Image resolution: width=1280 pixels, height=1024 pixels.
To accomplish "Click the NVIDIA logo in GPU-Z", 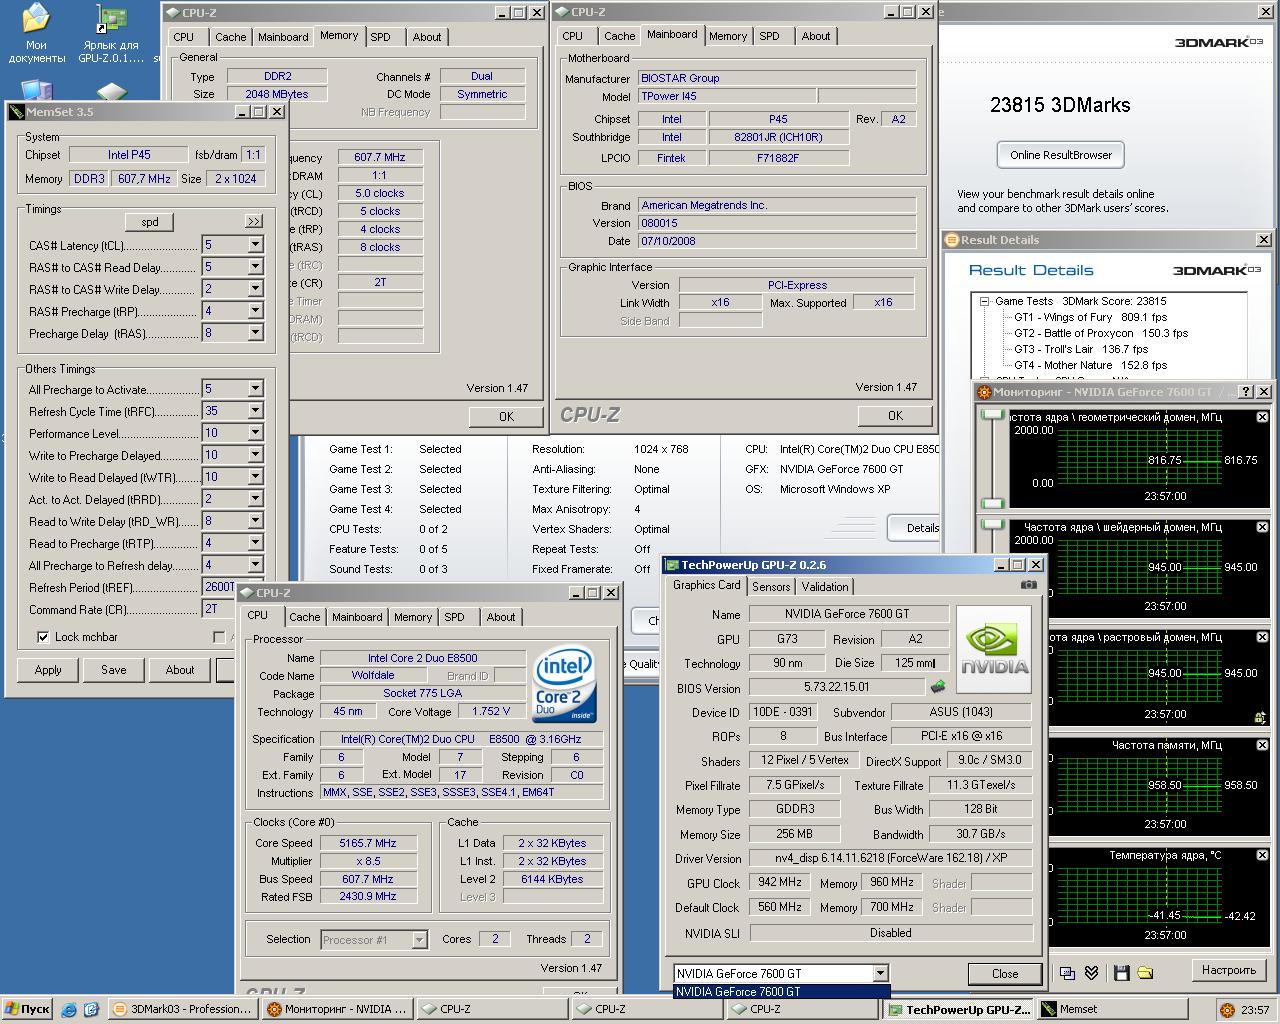I will pyautogui.click(x=993, y=649).
